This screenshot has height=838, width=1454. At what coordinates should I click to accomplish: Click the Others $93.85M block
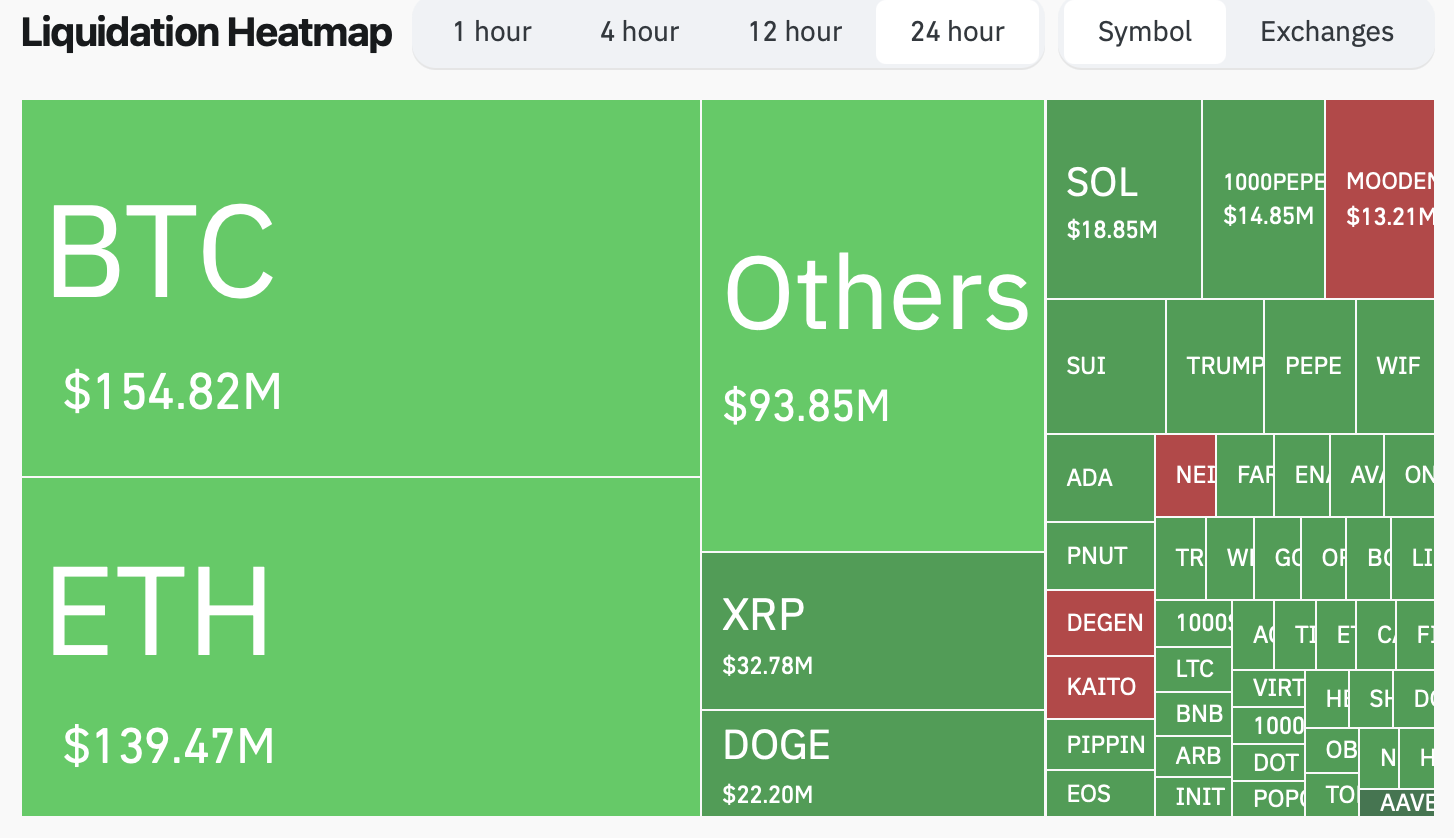(873, 325)
